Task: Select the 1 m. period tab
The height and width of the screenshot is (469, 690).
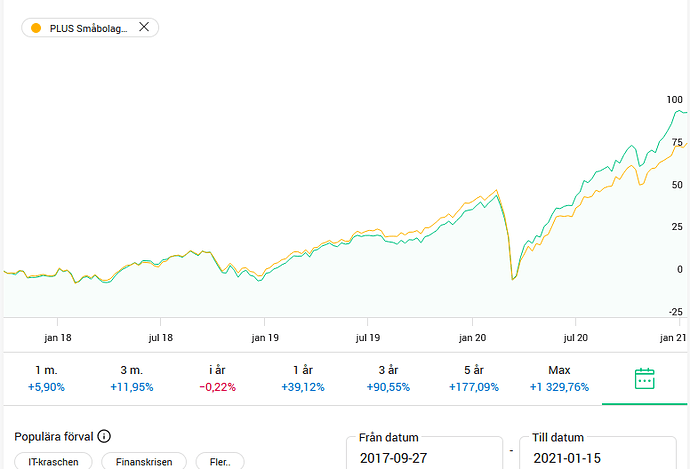Action: [x=46, y=378]
